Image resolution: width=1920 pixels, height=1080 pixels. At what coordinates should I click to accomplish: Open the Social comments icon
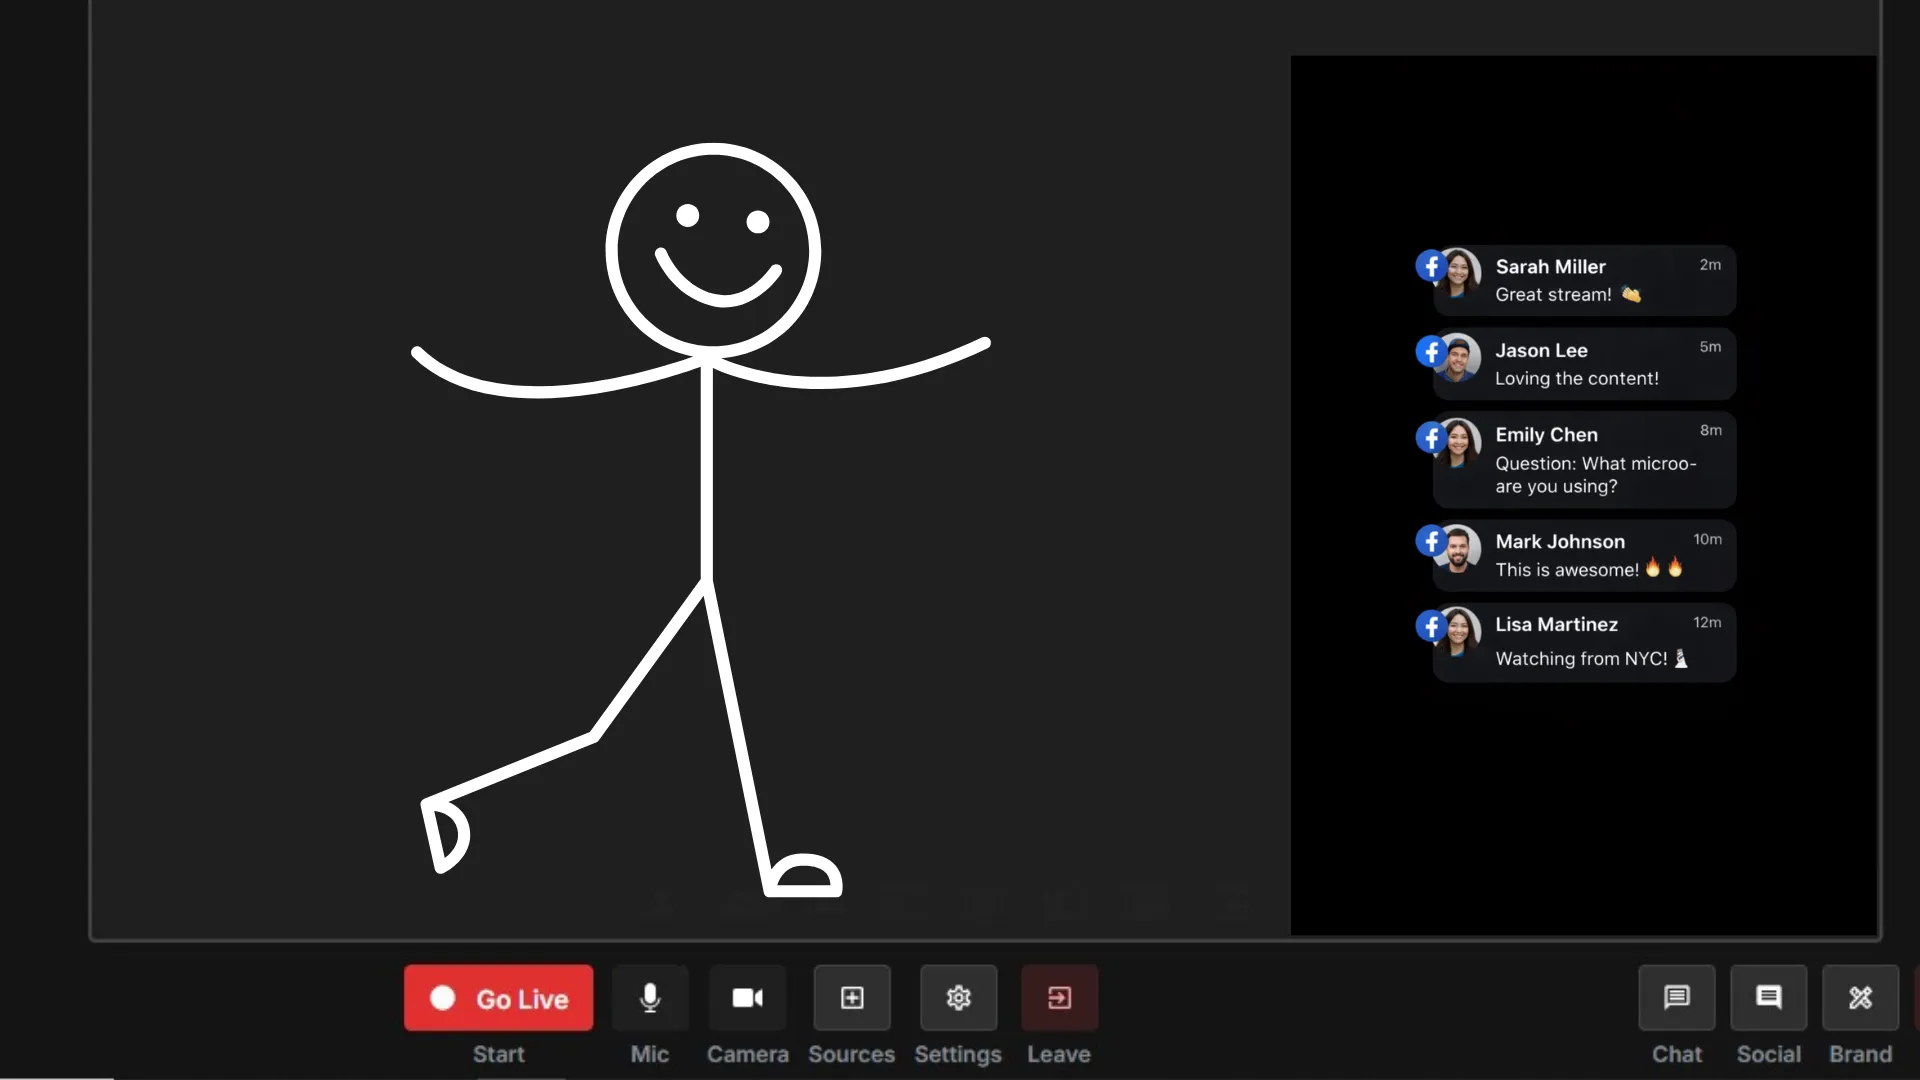click(x=1769, y=998)
